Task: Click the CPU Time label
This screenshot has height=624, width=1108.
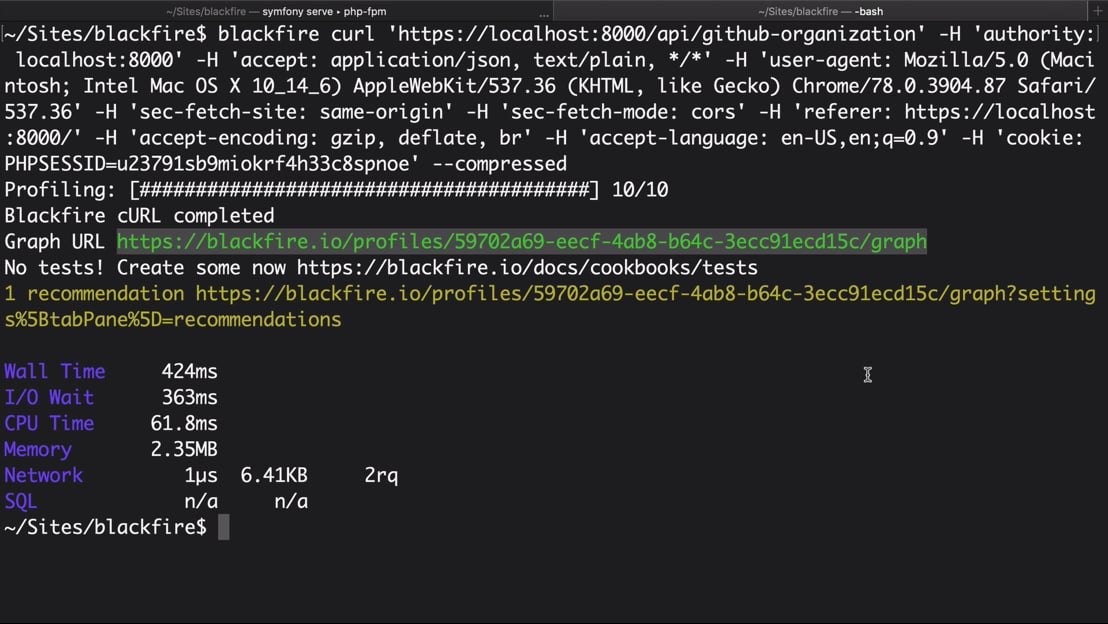Action: click(49, 423)
